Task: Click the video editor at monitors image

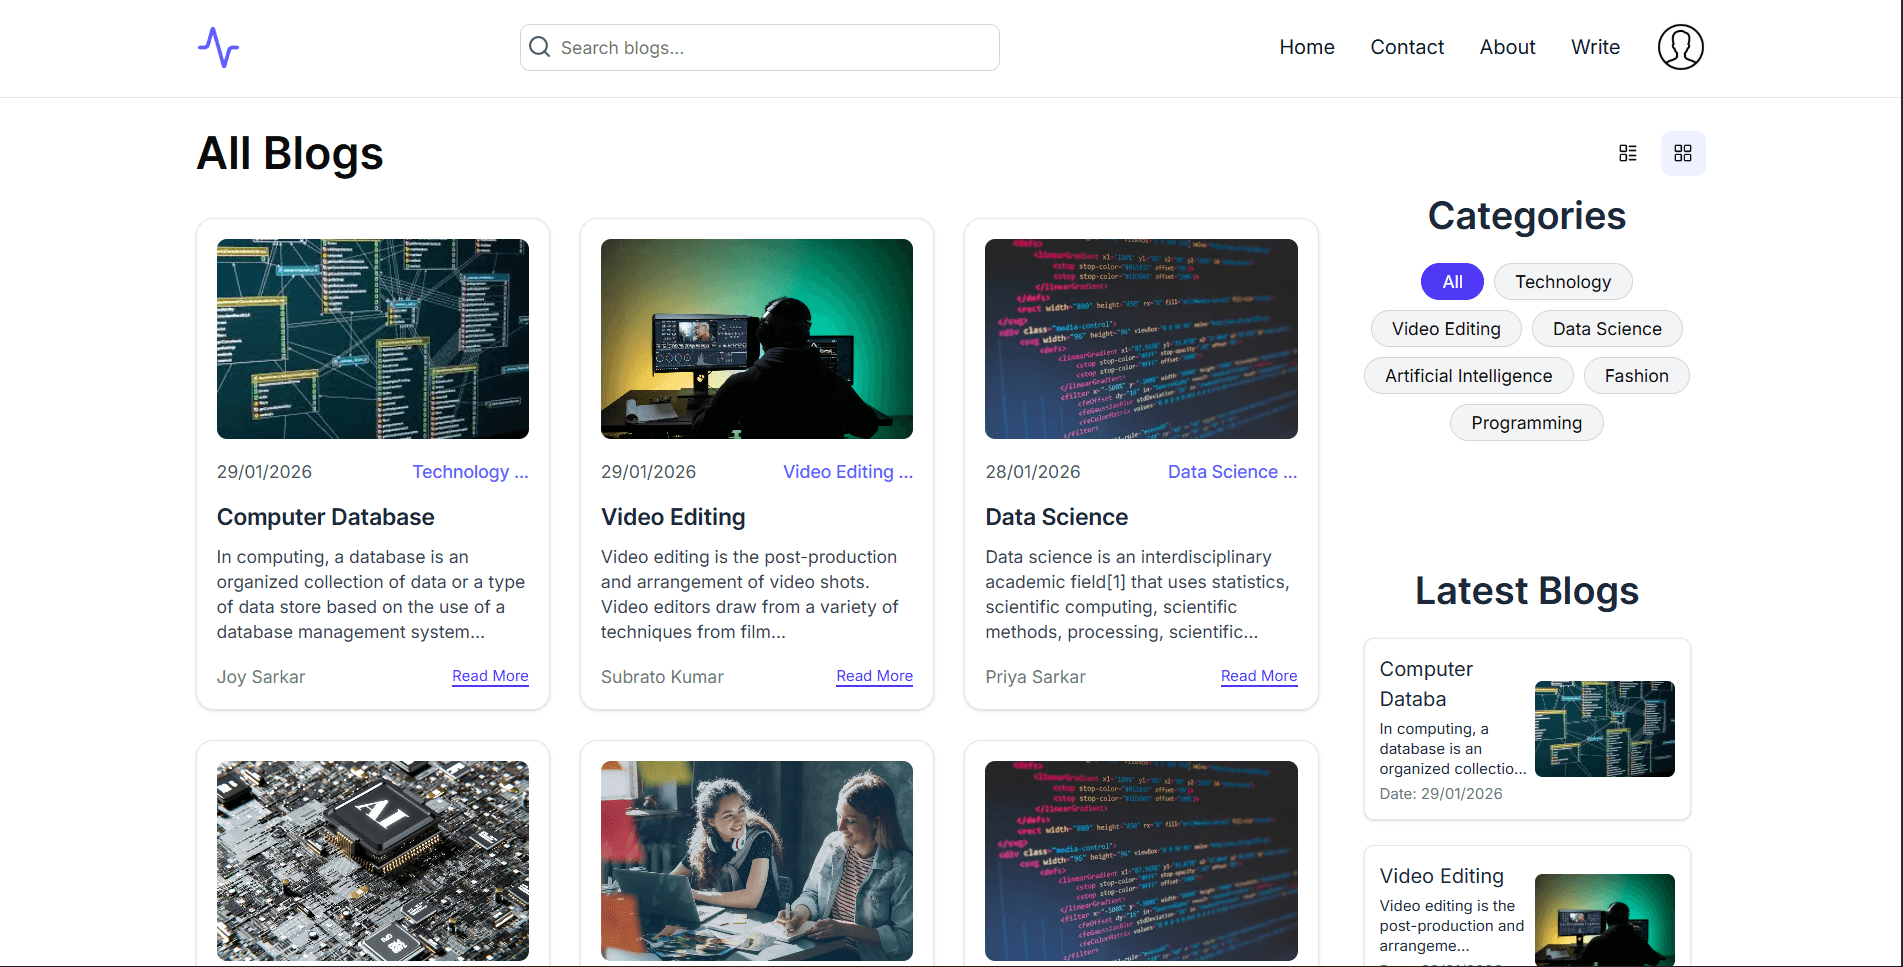Action: [x=757, y=339]
